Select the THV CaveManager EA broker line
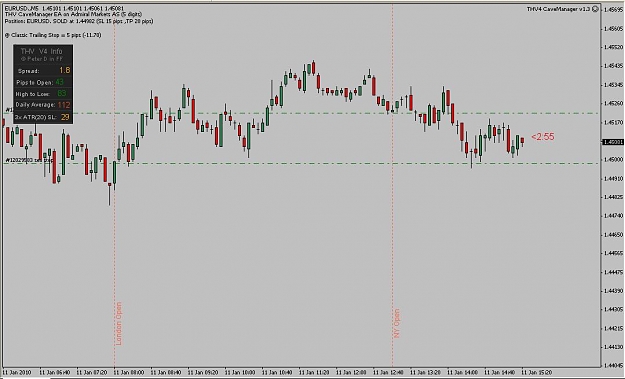 (73, 14)
